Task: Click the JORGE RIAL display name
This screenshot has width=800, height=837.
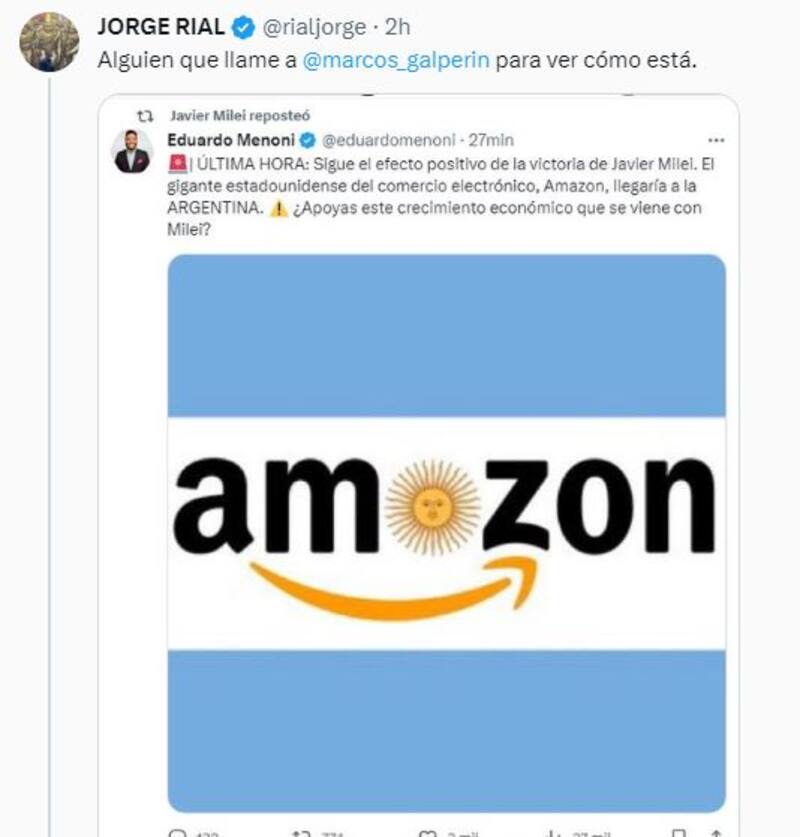Action: pos(161,27)
